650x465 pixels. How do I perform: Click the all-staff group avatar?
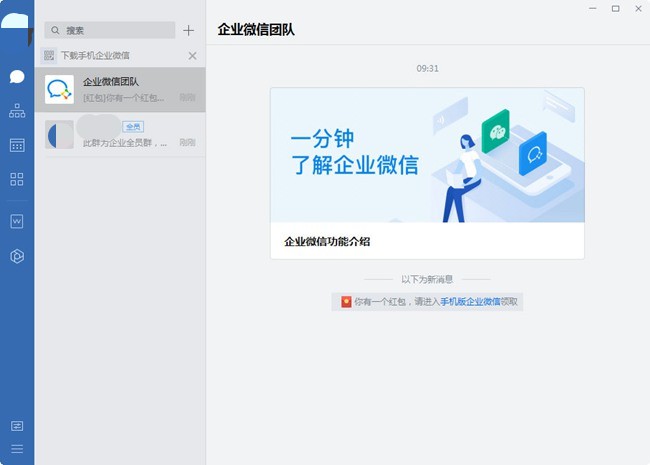click(59, 134)
